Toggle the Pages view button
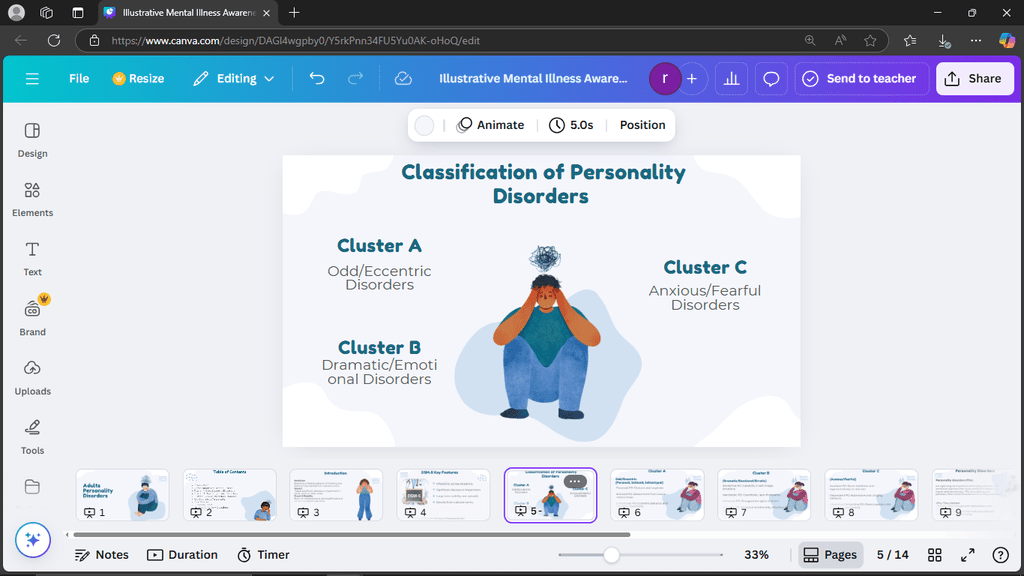1024x576 pixels. coord(831,554)
